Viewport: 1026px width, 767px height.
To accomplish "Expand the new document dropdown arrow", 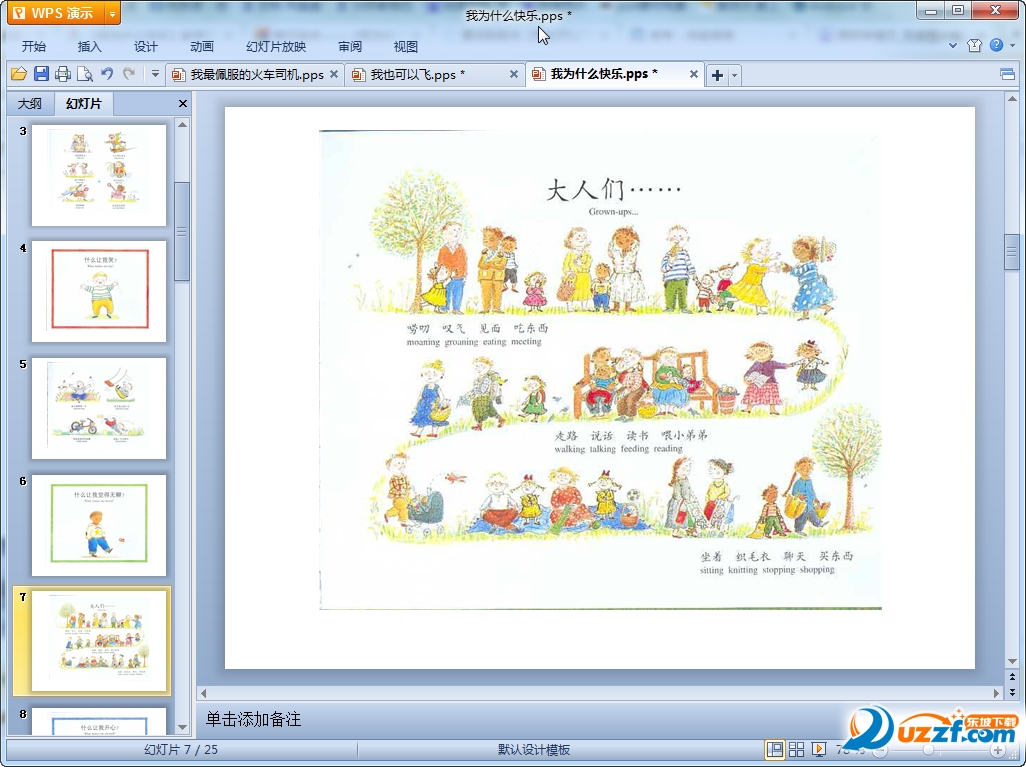I will [734, 75].
